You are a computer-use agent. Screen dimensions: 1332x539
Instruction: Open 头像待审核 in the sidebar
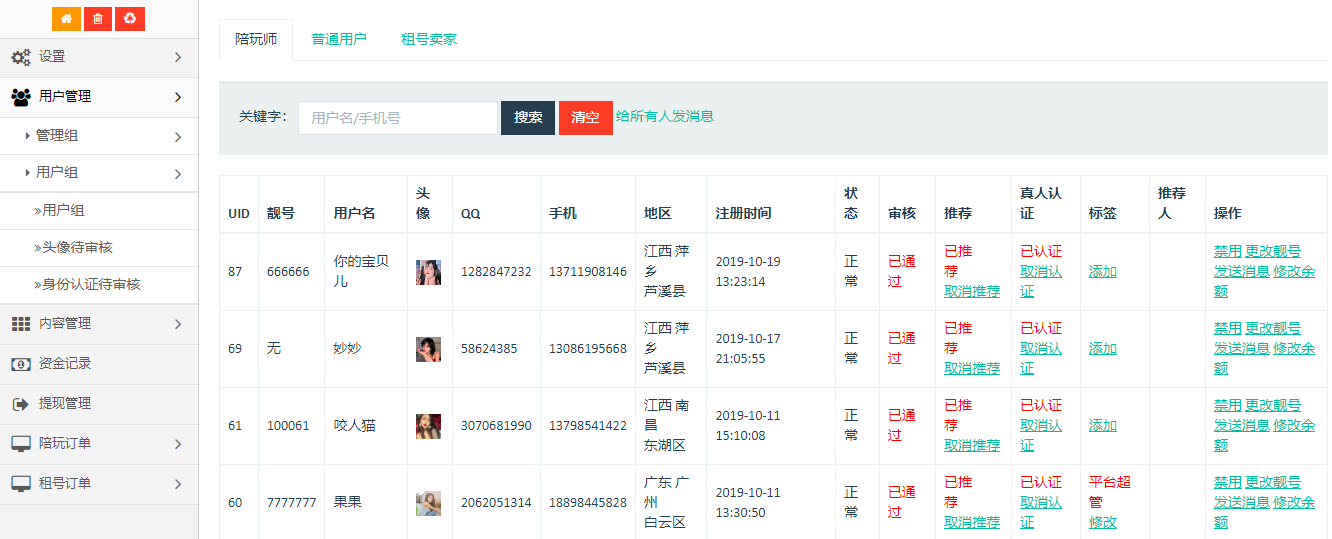tap(78, 247)
